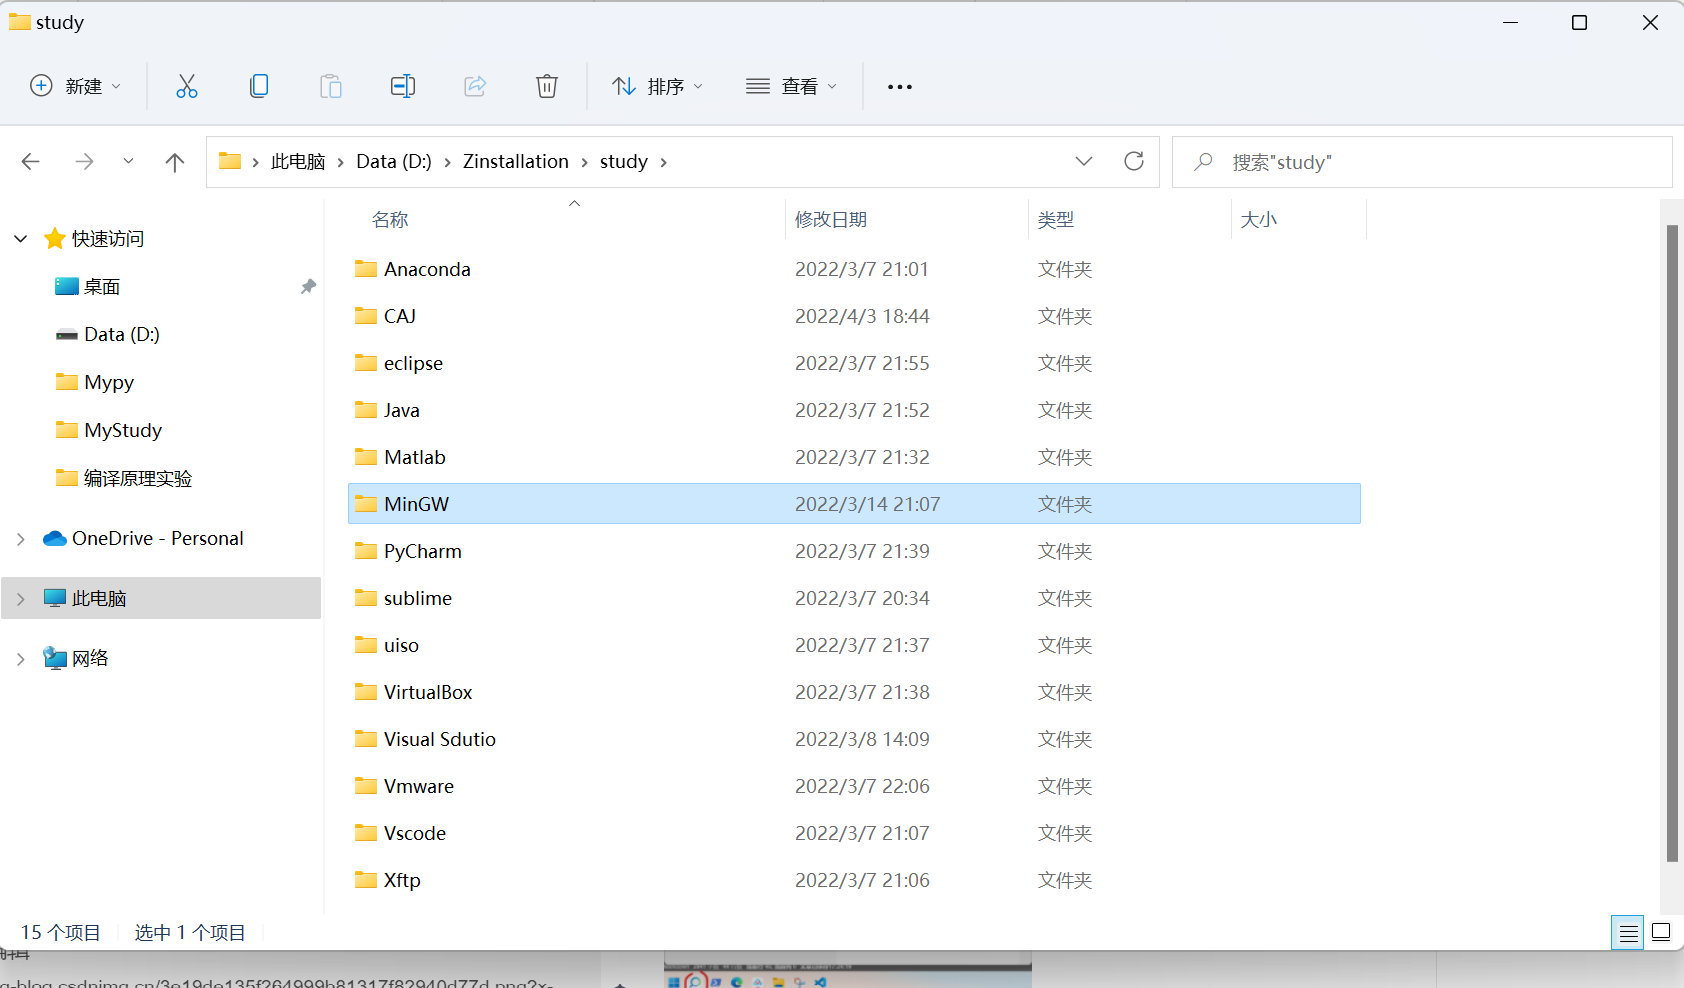Image resolution: width=1684 pixels, height=988 pixels.
Task: Click the Paste clipboard icon
Action: point(331,86)
